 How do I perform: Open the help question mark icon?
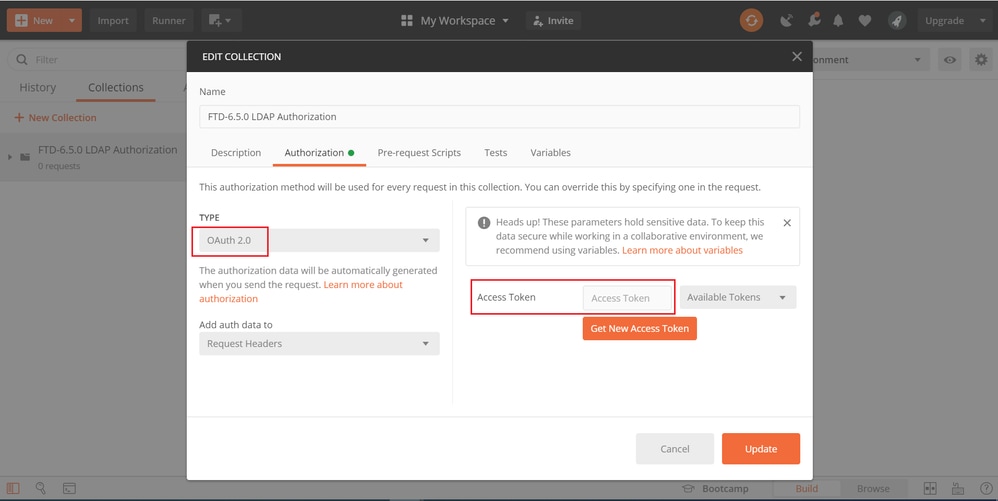coord(985,488)
